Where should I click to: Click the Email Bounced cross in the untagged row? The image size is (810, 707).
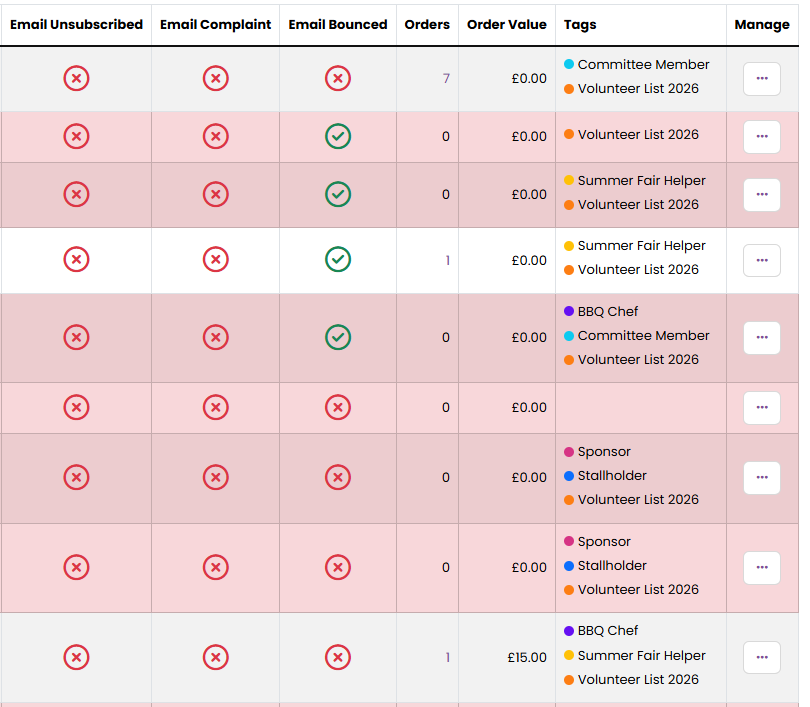click(338, 407)
